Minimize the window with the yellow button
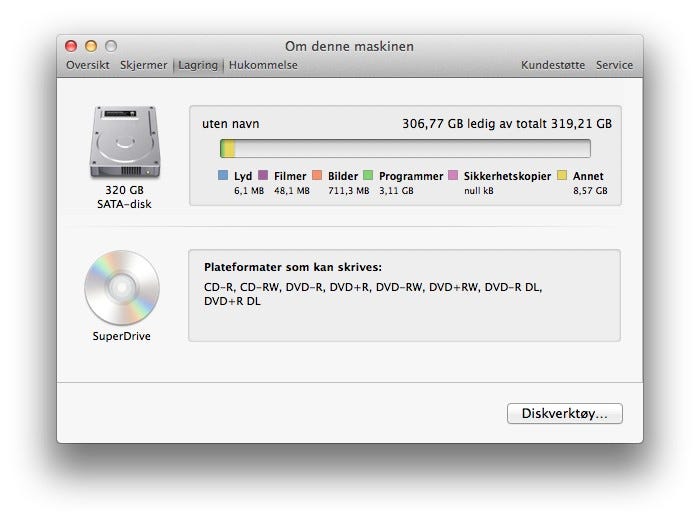The width and height of the screenshot is (700, 522). (x=91, y=46)
